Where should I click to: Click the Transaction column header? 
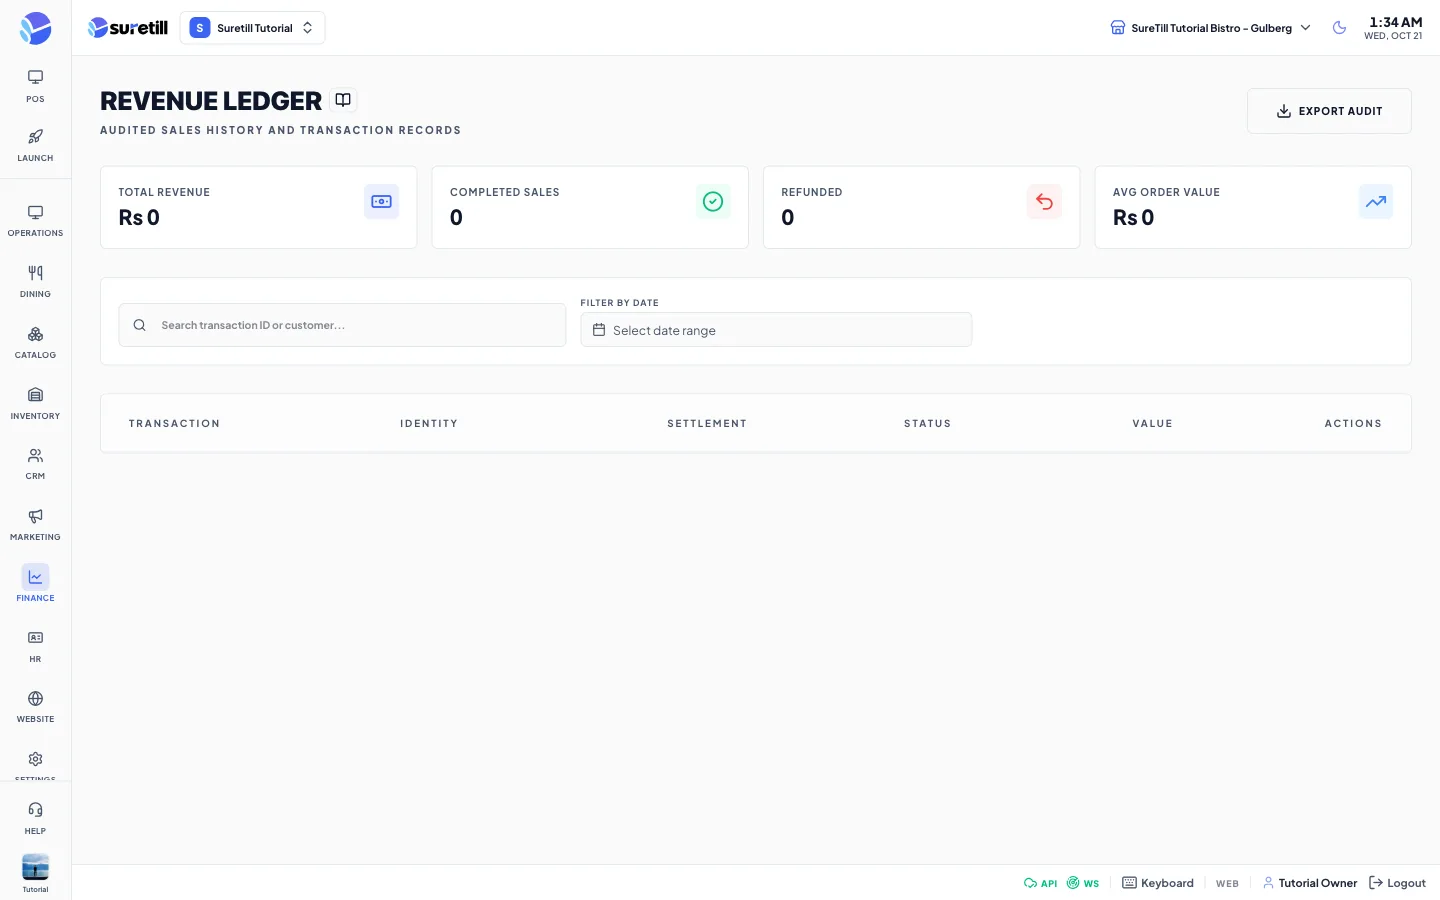tap(174, 424)
